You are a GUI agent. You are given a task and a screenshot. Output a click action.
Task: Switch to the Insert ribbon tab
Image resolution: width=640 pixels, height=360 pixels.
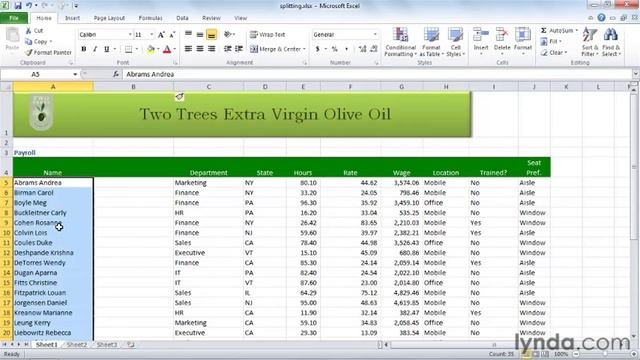click(72, 18)
